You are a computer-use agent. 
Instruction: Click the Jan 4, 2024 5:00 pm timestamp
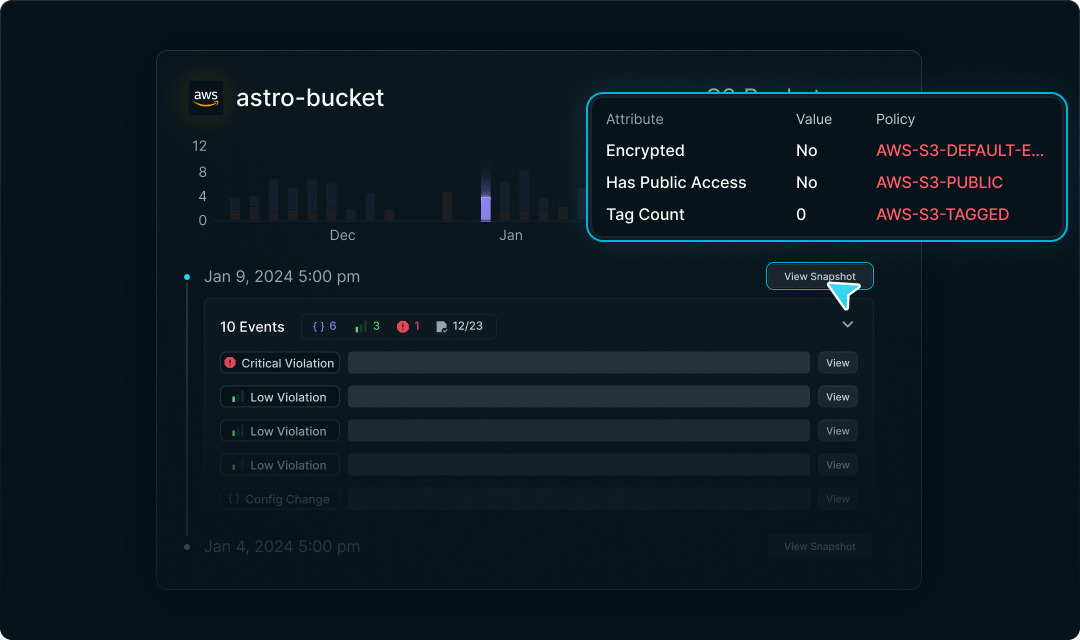point(282,546)
